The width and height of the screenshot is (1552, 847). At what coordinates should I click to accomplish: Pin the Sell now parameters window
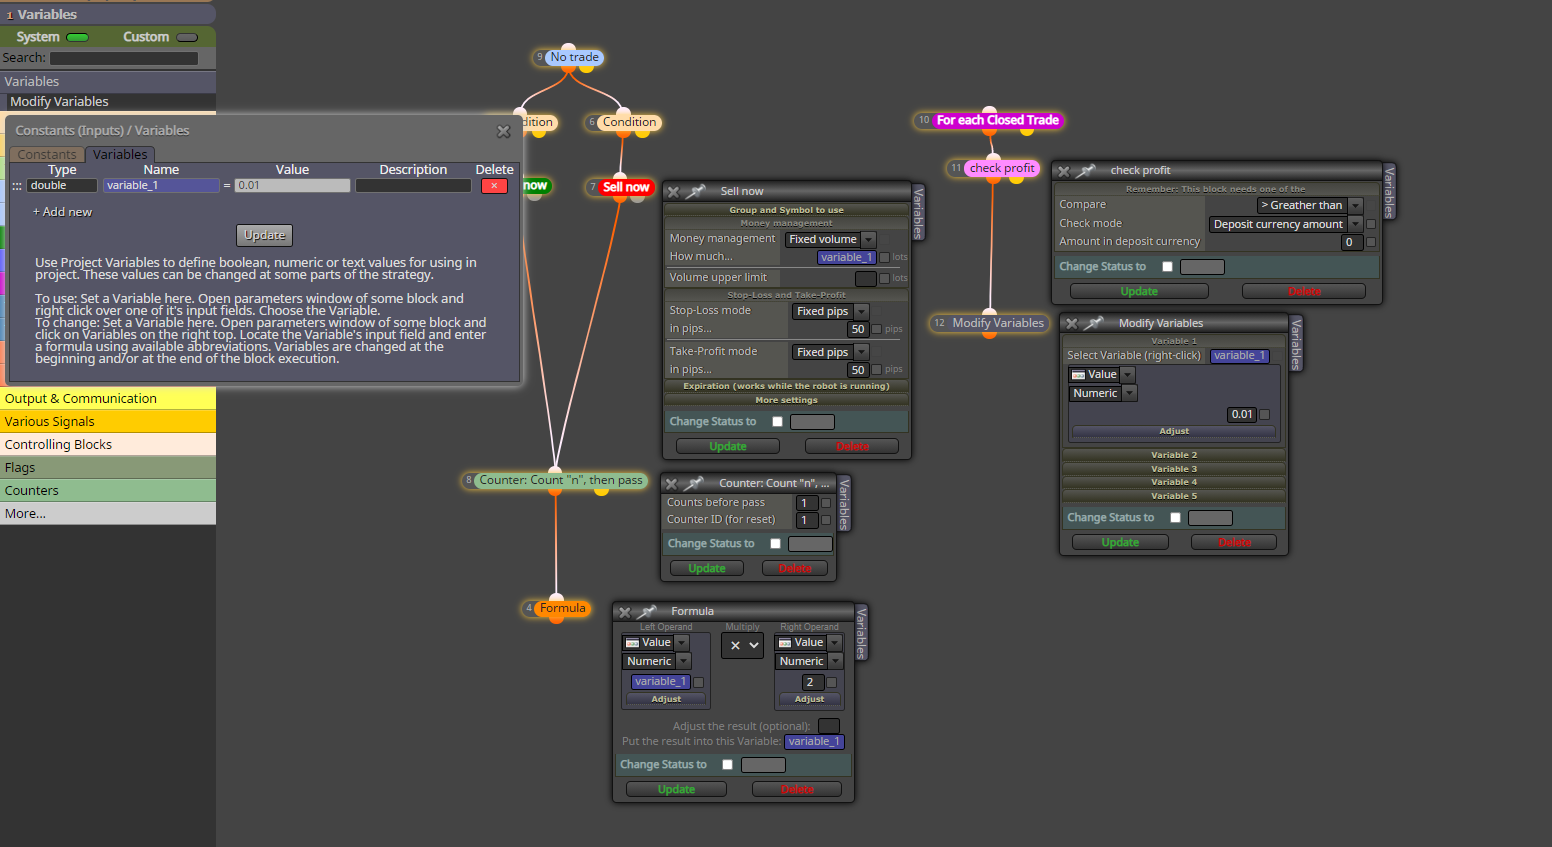coord(697,191)
